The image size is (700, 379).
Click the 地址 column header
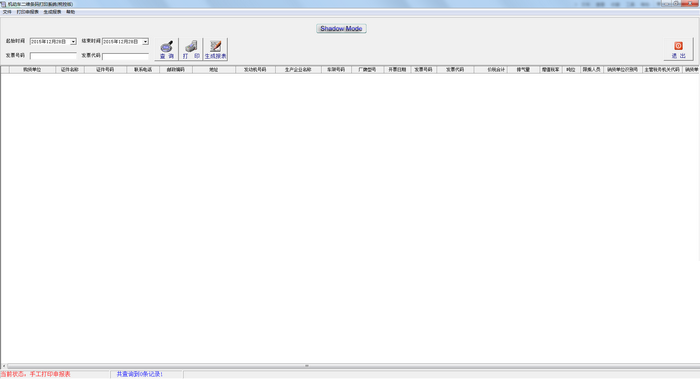tap(214, 70)
